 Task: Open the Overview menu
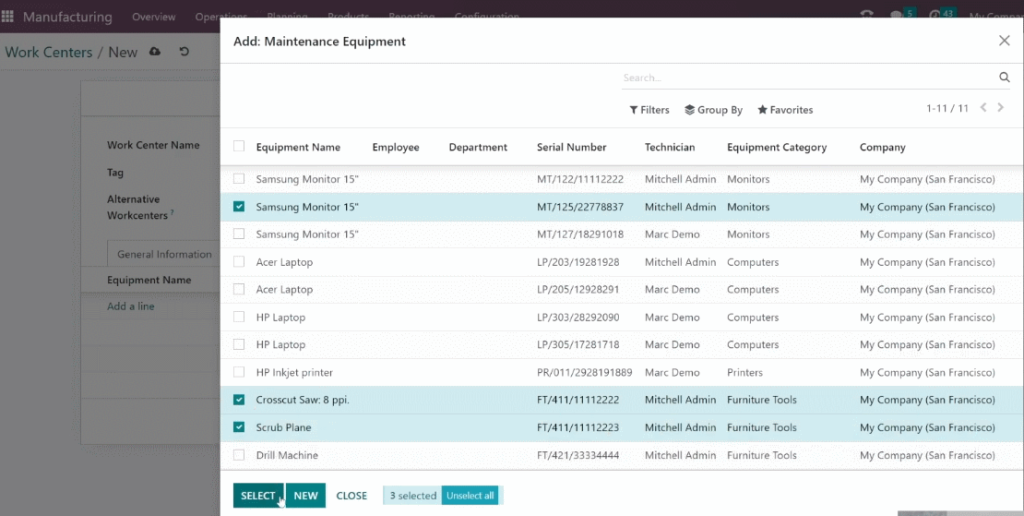(x=153, y=17)
